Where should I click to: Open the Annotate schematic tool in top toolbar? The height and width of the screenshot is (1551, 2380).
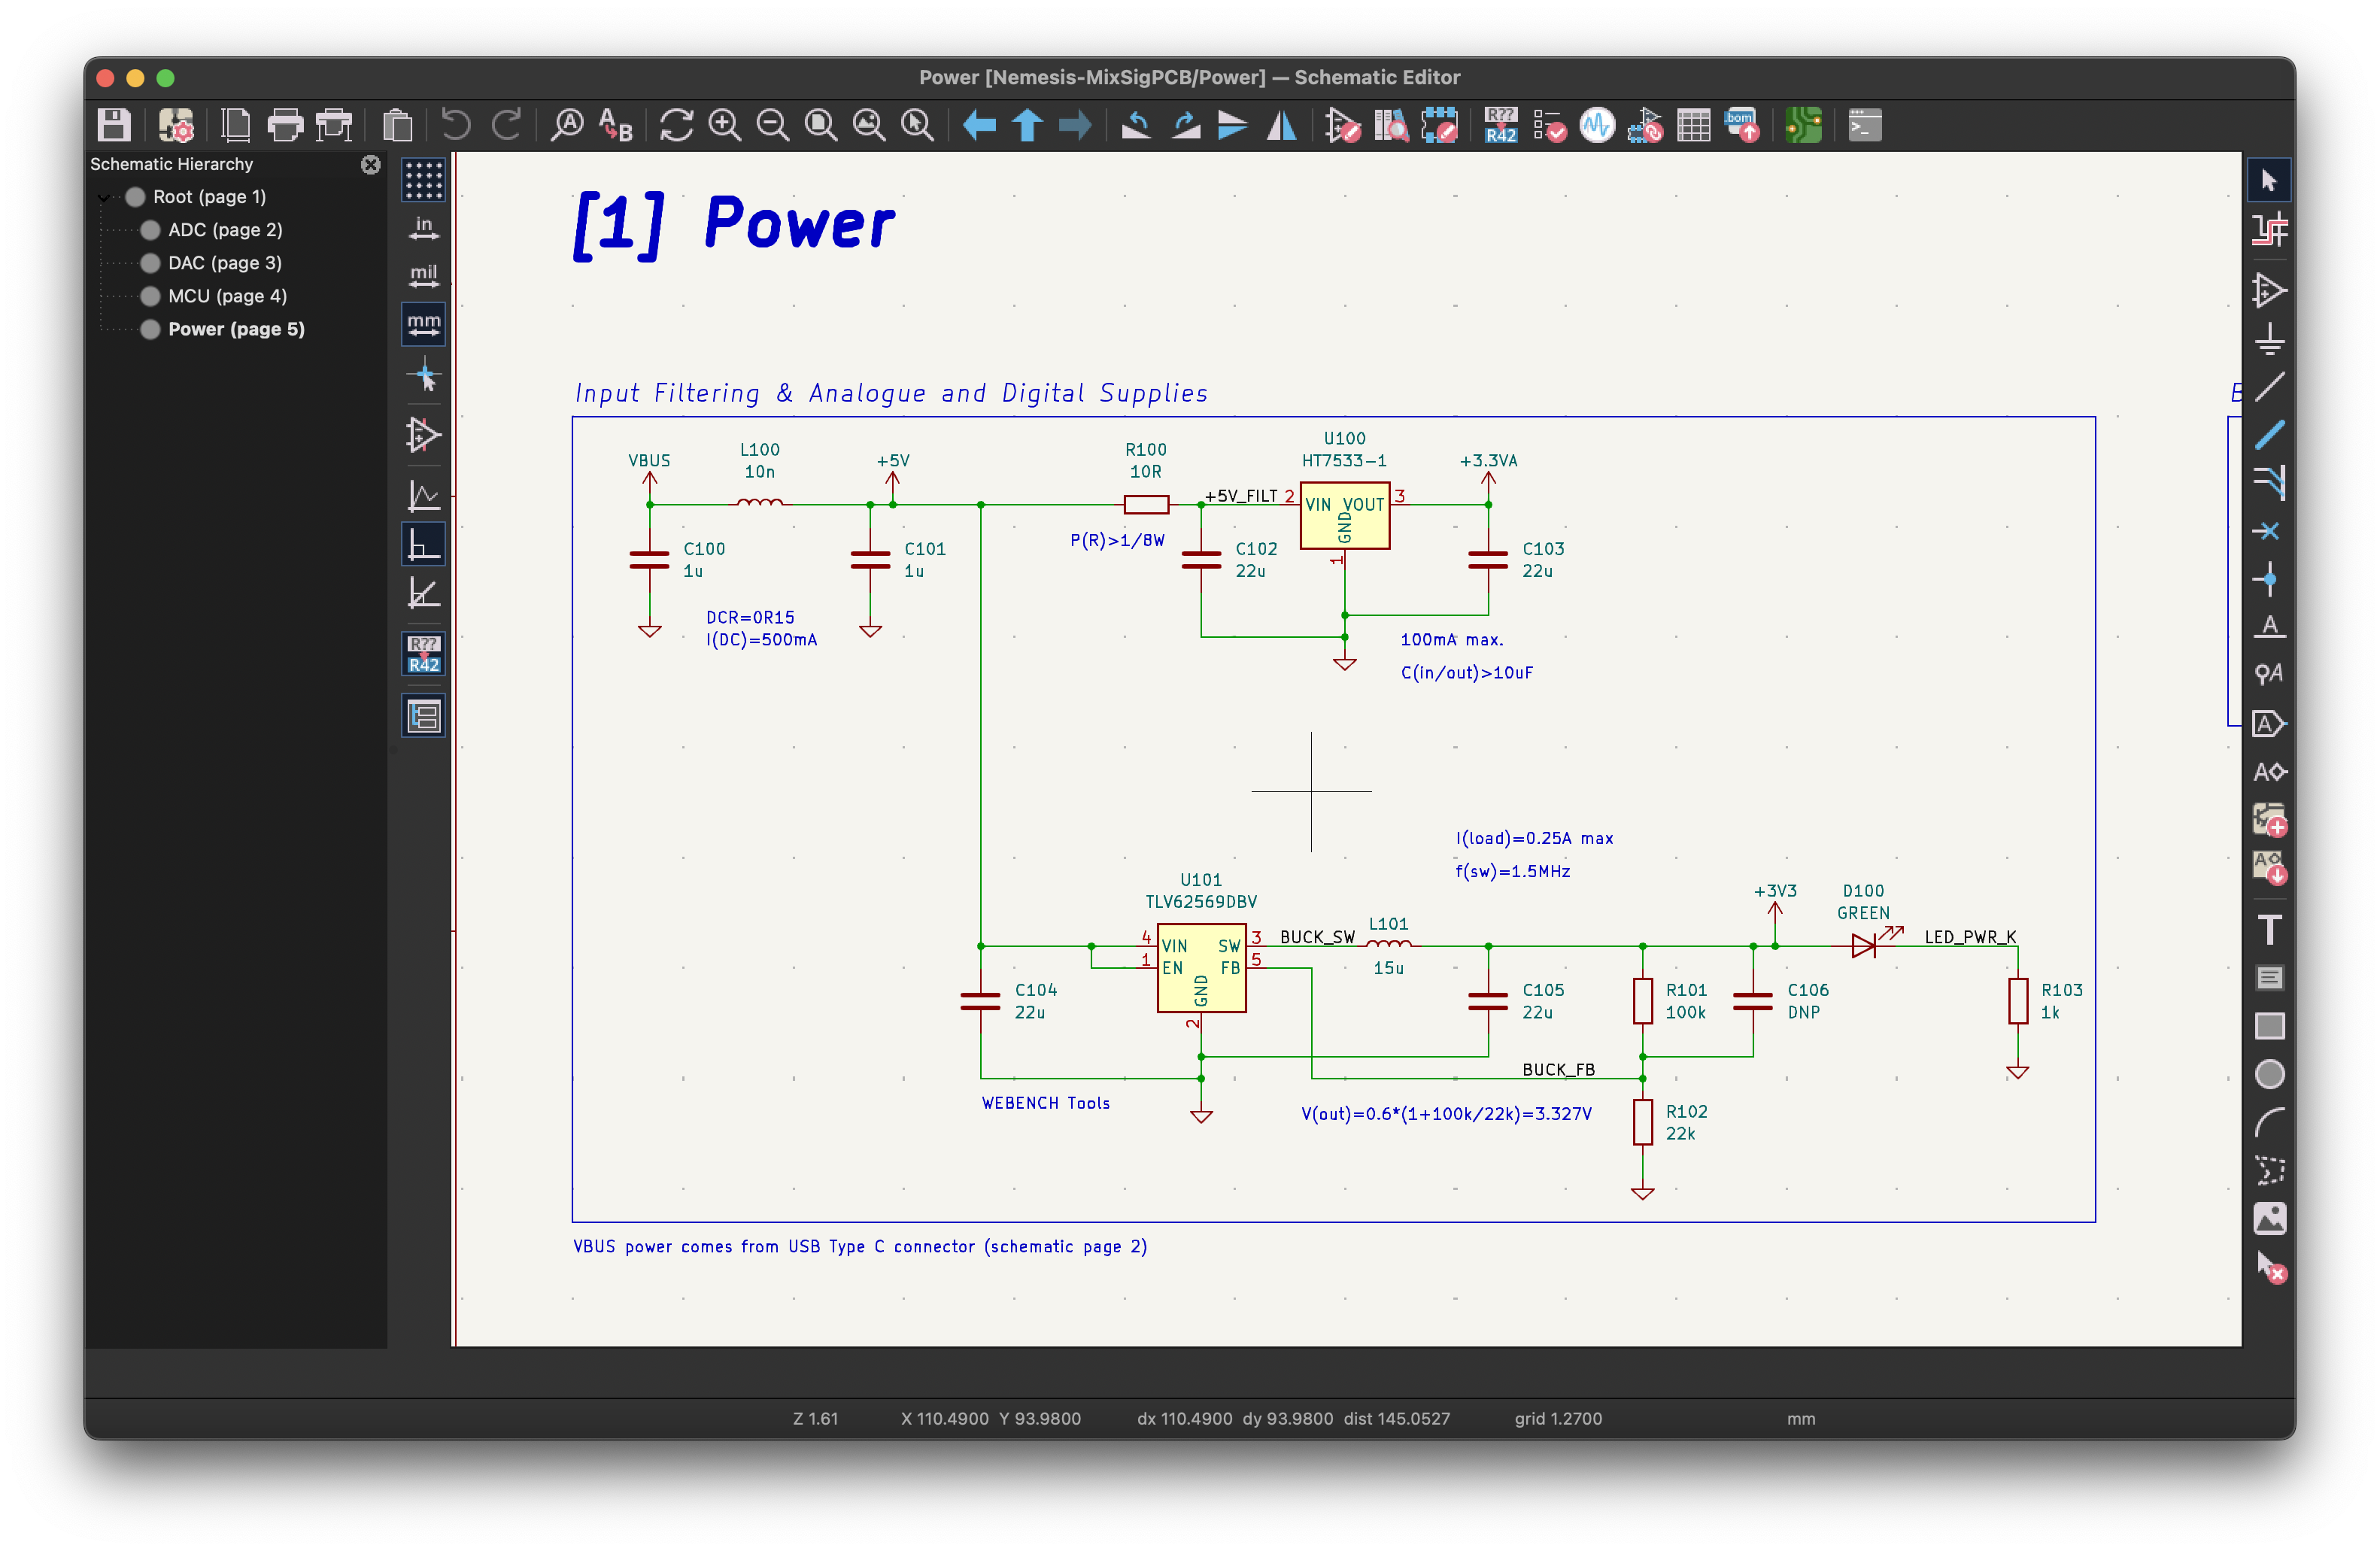click(1500, 126)
